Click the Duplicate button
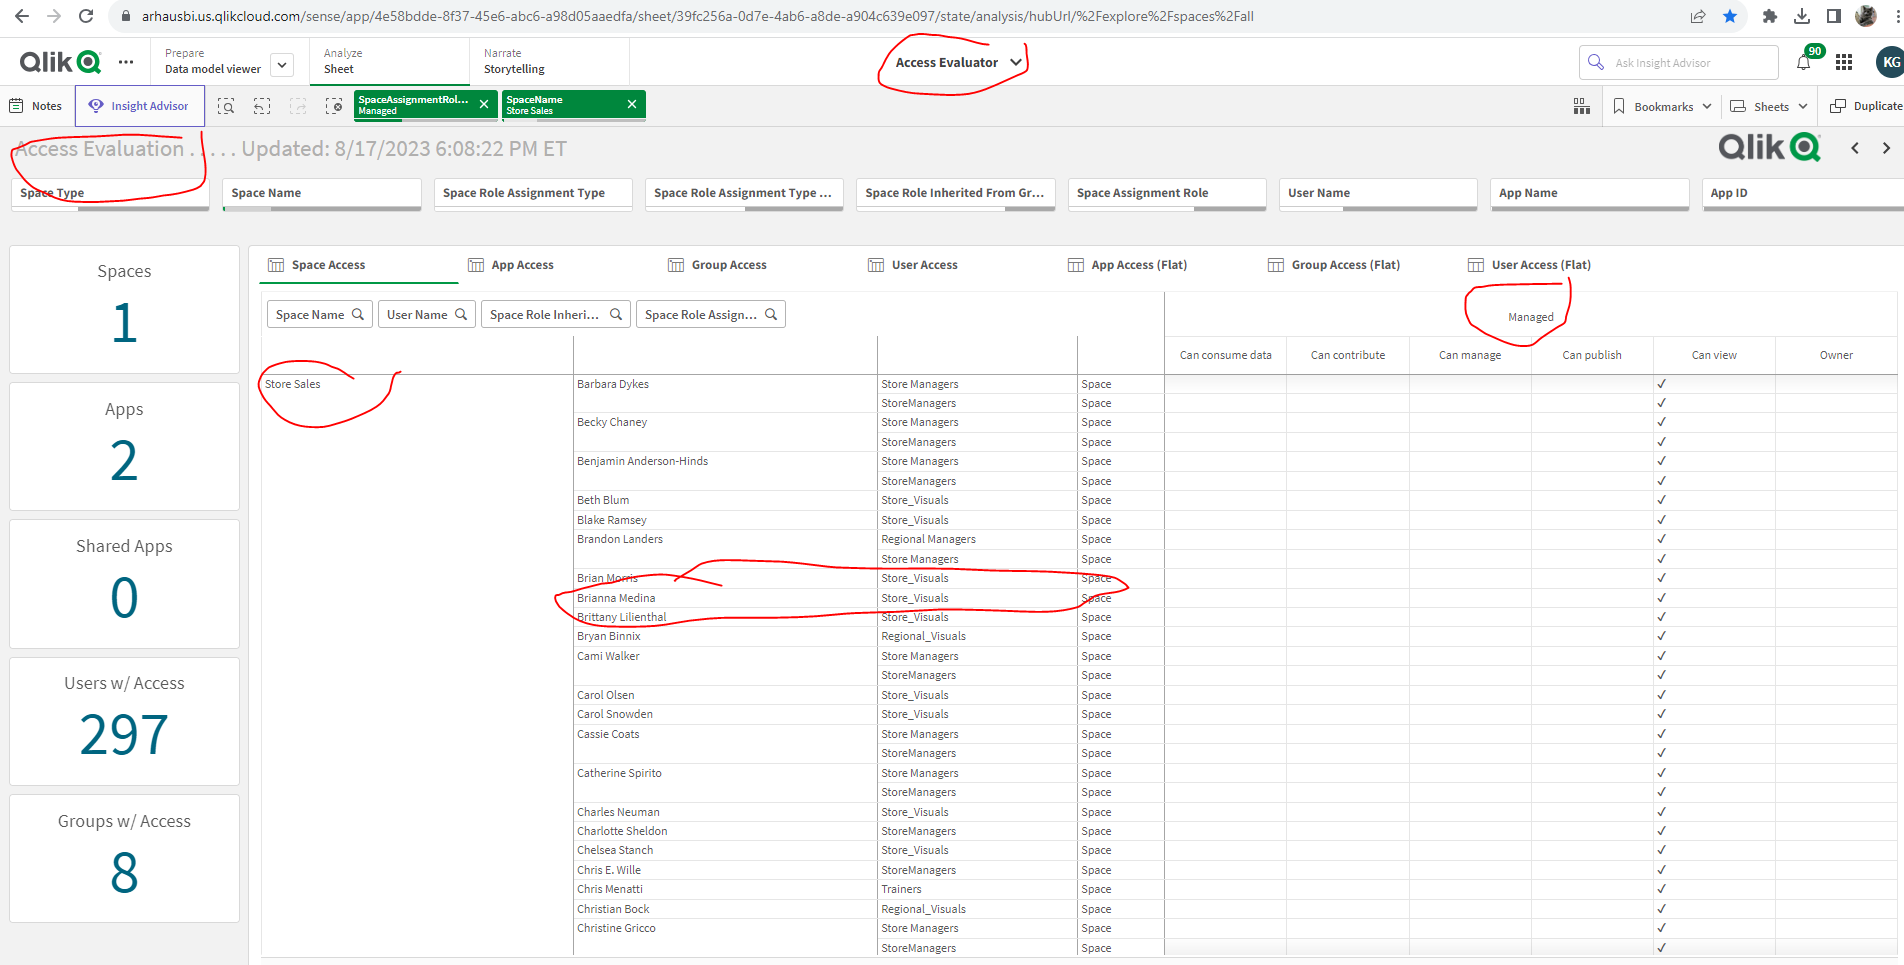Viewport: 1904px width, 965px height. click(1864, 105)
